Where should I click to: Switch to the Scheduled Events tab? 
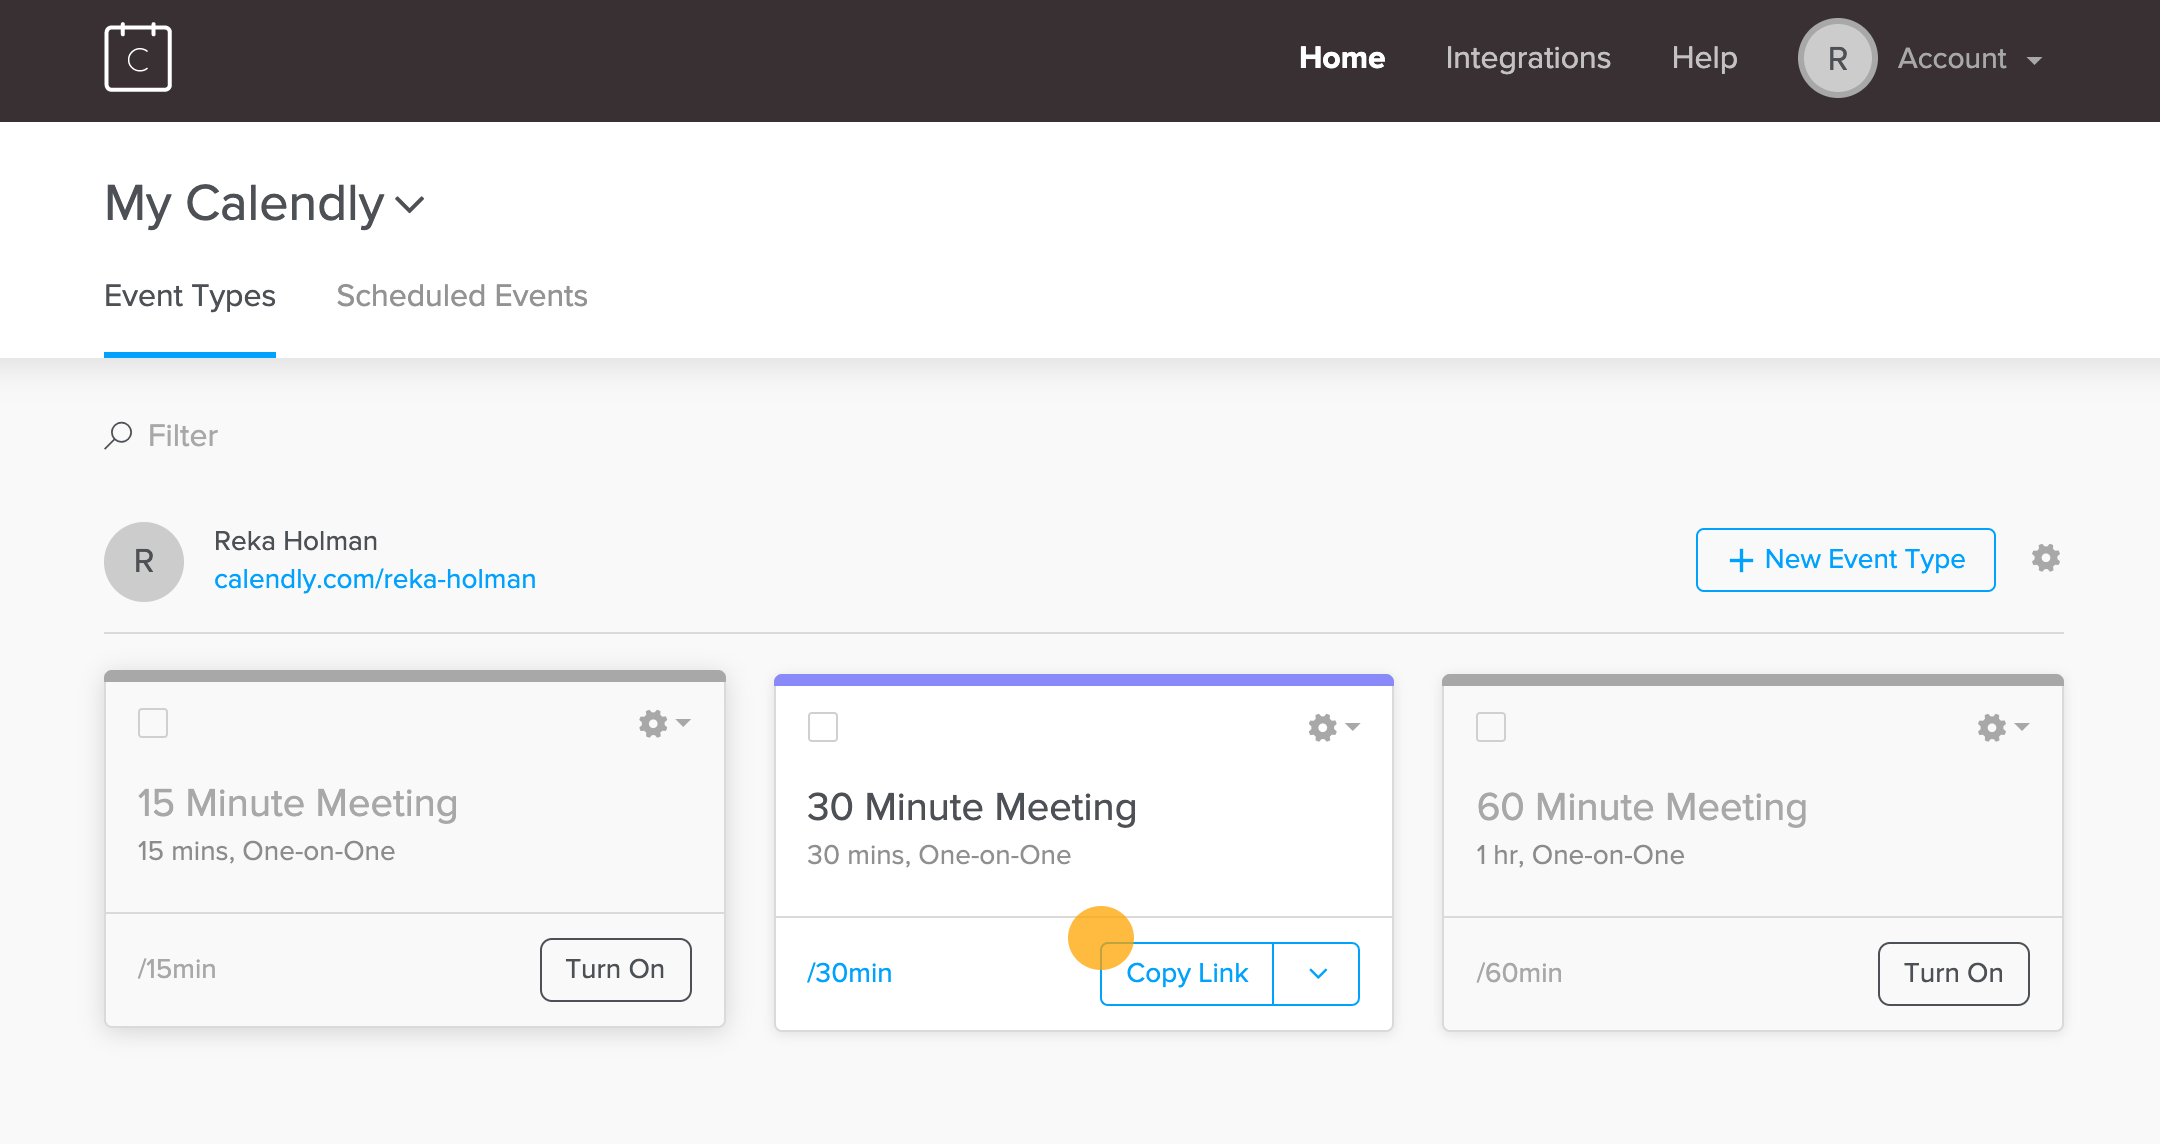pos(462,296)
